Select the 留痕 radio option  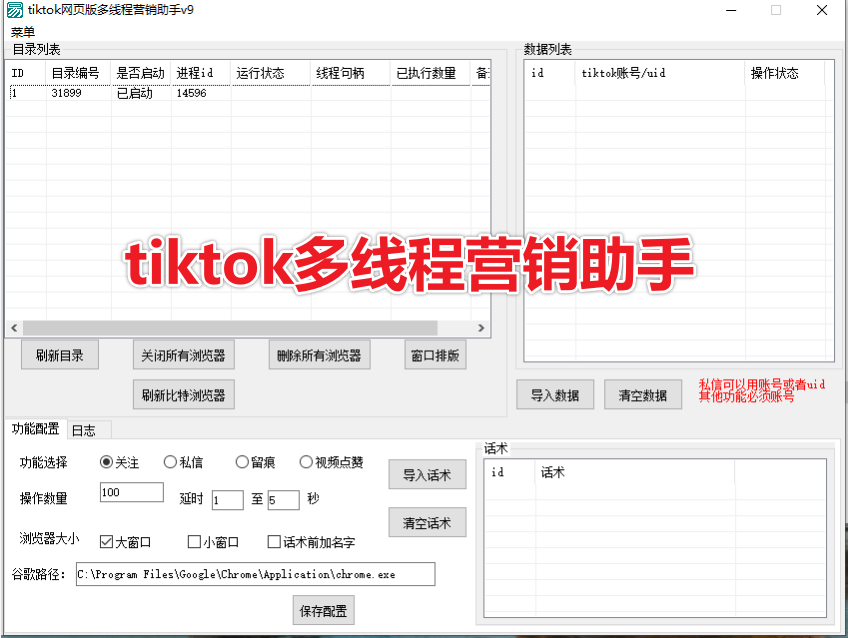[x=241, y=461]
